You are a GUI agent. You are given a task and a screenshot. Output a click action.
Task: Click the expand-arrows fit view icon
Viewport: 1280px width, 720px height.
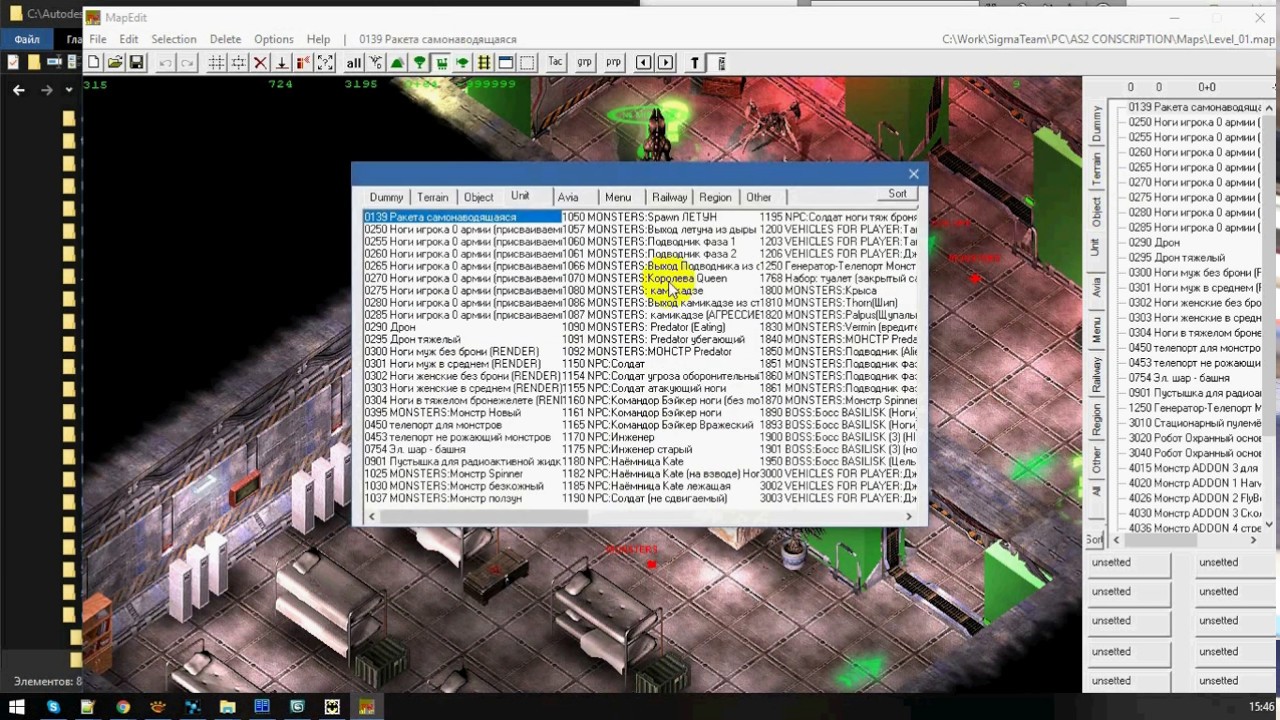pos(325,63)
